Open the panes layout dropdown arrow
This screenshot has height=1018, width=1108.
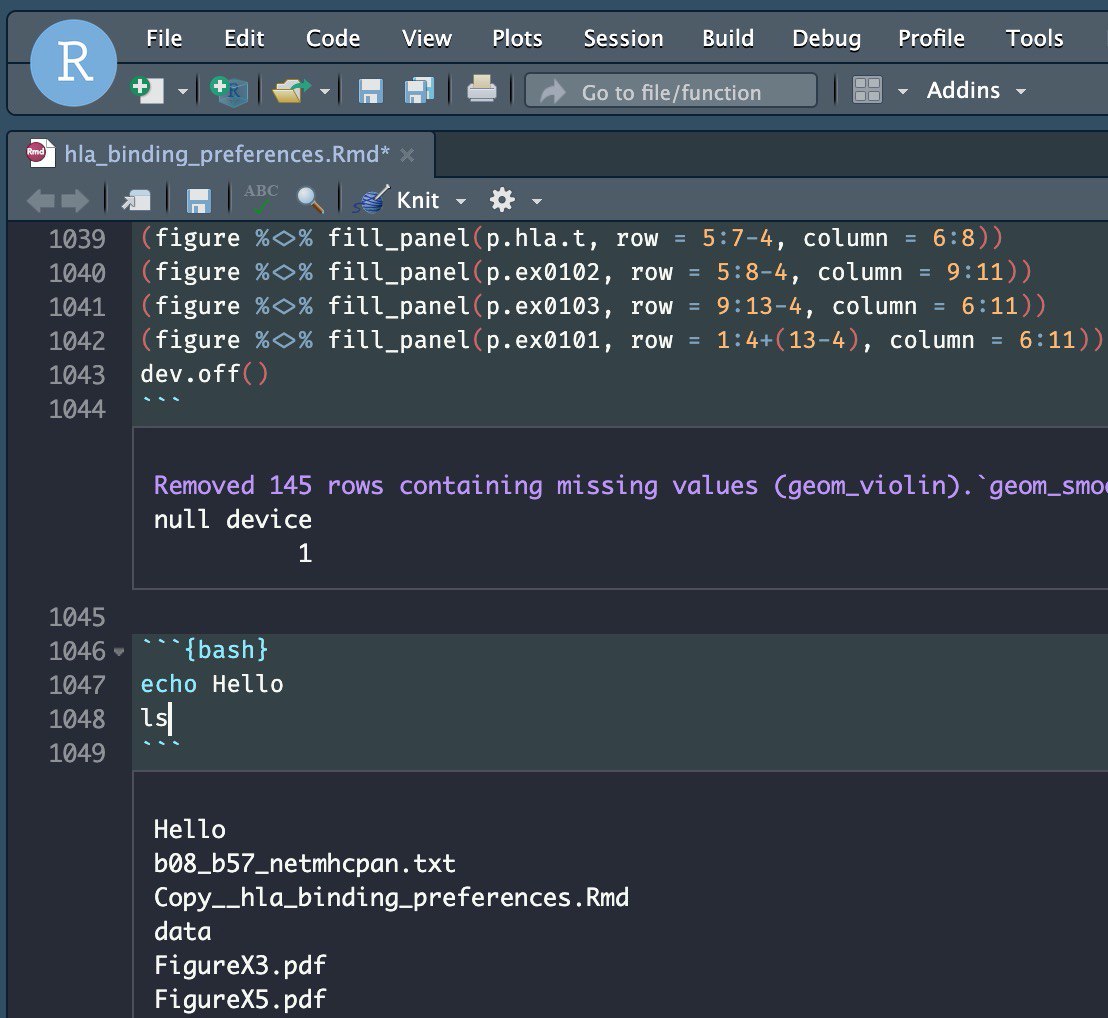(902, 91)
